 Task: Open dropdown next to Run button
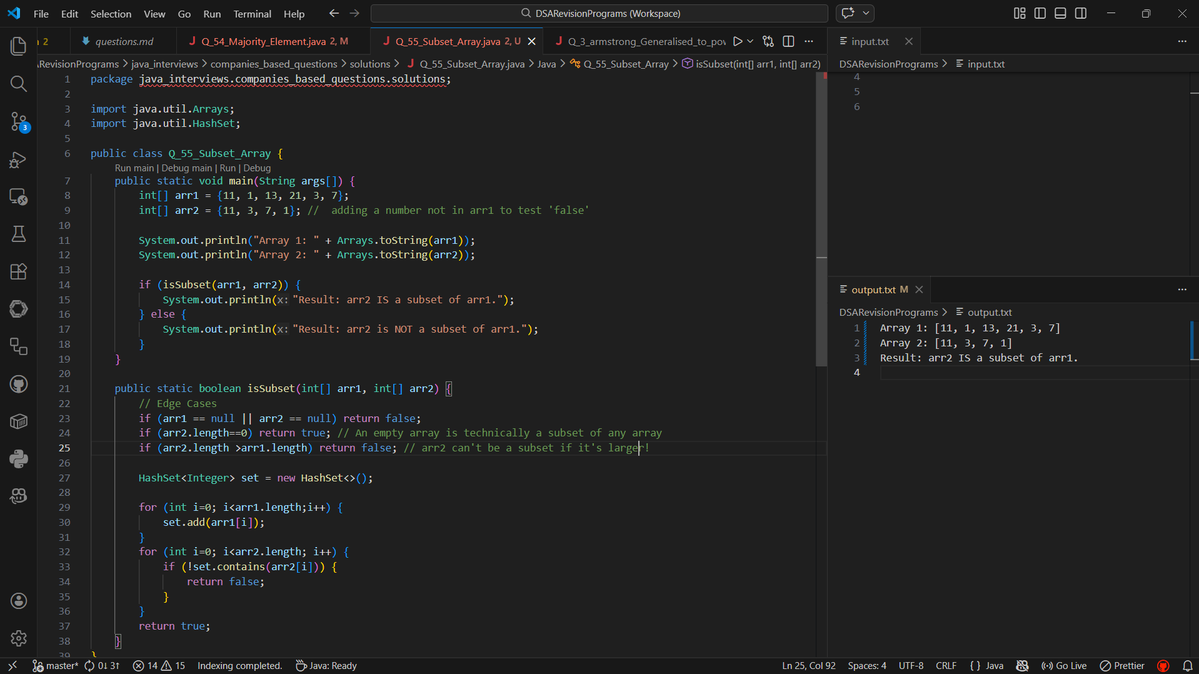tap(750, 41)
